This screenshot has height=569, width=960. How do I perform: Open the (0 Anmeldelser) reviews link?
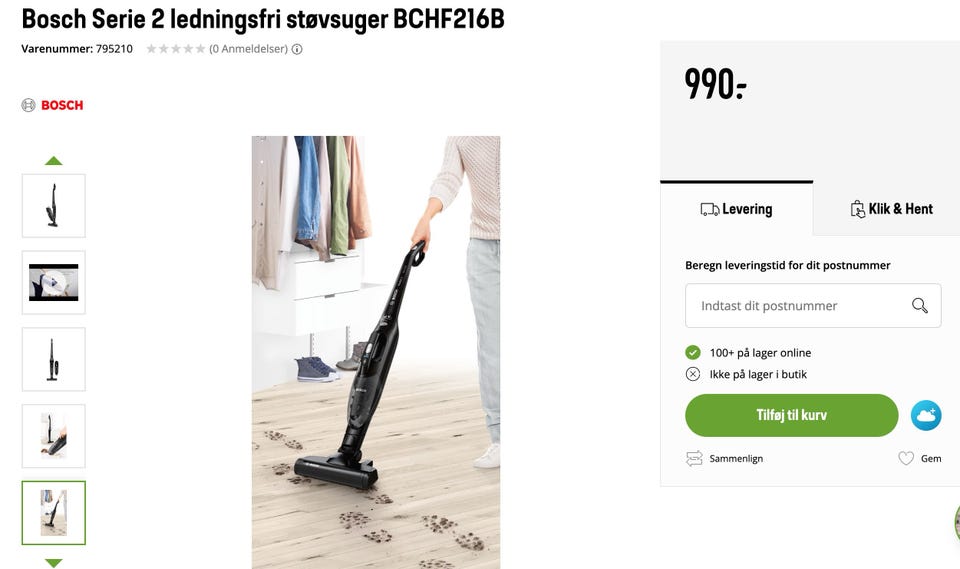pos(248,49)
